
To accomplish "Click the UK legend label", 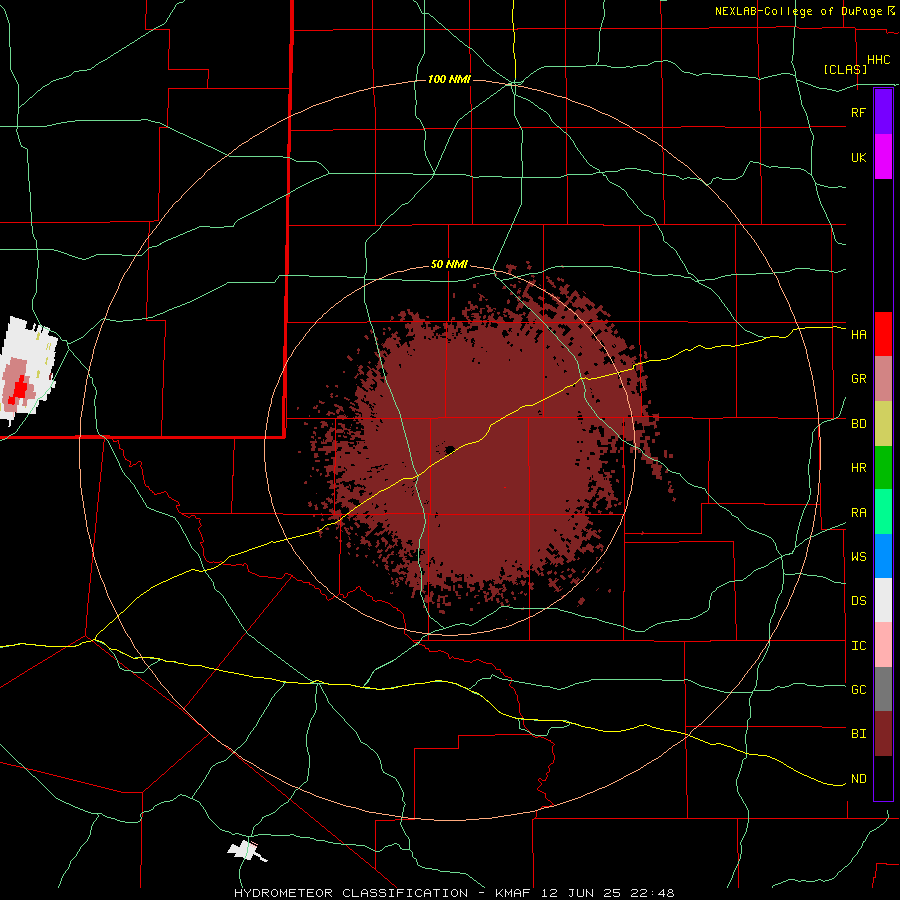I will (858, 157).
